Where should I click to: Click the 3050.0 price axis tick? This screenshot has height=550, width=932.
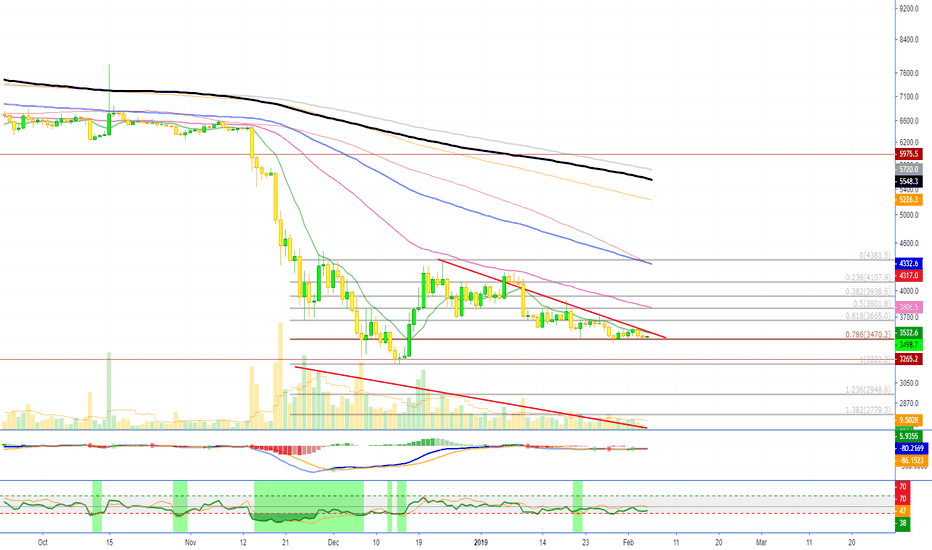(x=909, y=383)
